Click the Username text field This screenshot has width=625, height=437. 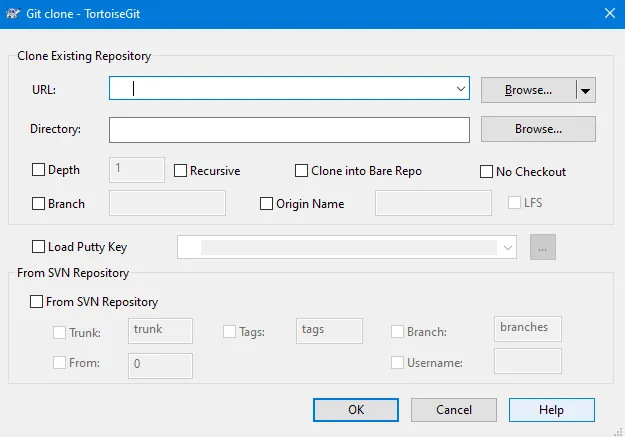528,361
